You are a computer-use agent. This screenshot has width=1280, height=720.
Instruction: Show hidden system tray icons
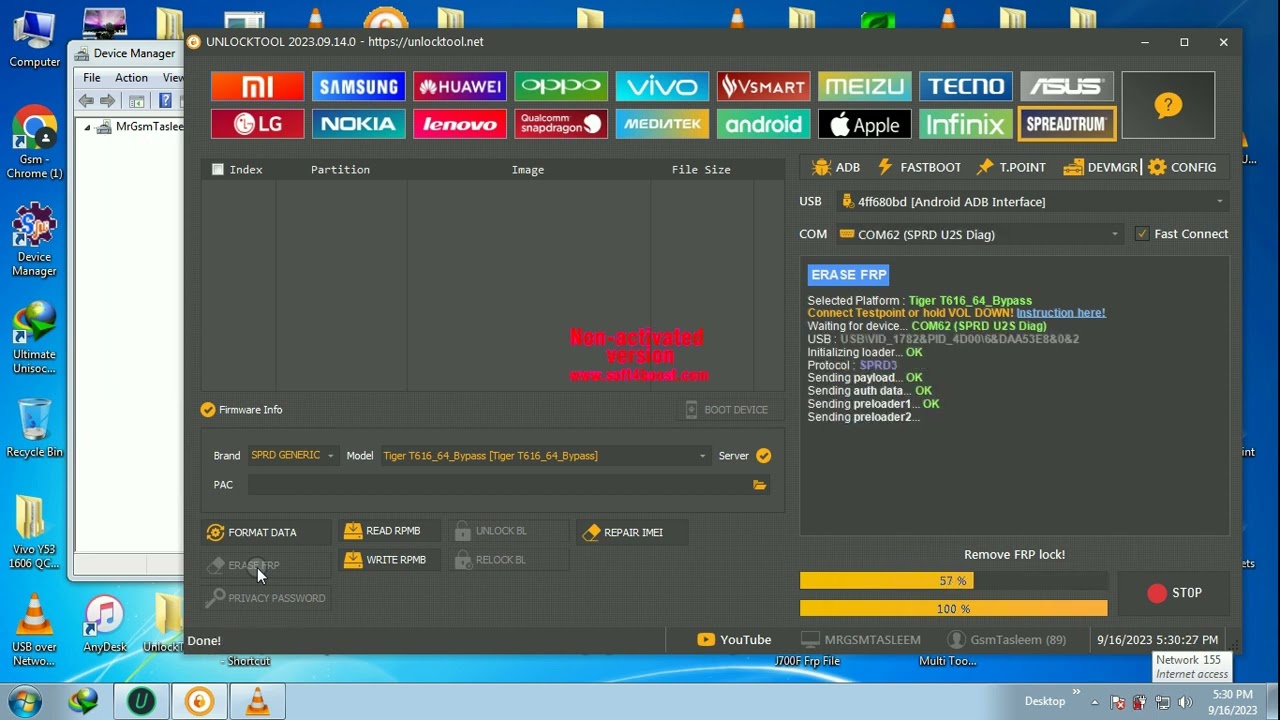click(1095, 702)
